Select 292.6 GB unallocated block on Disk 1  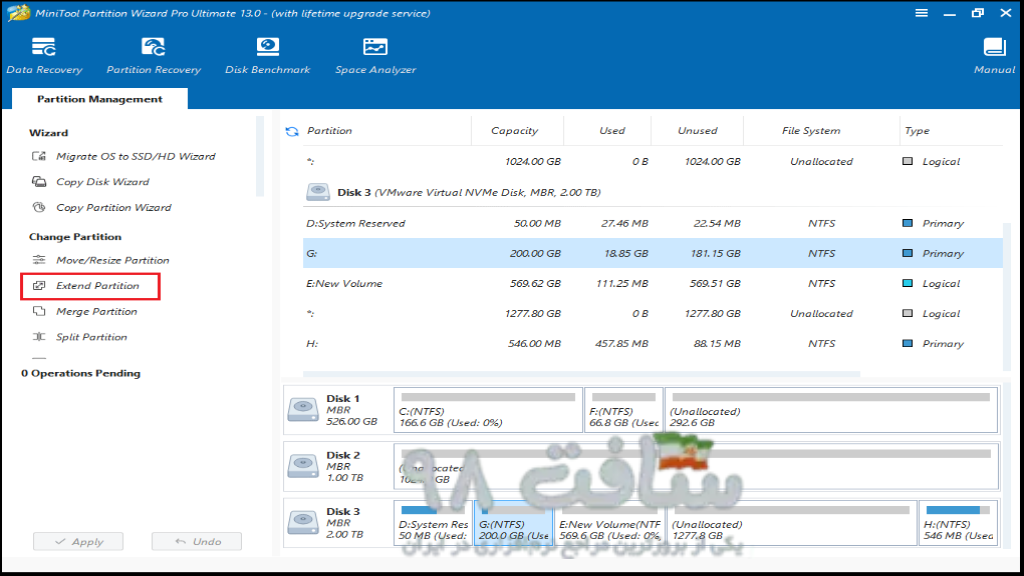pyautogui.click(x=831, y=410)
